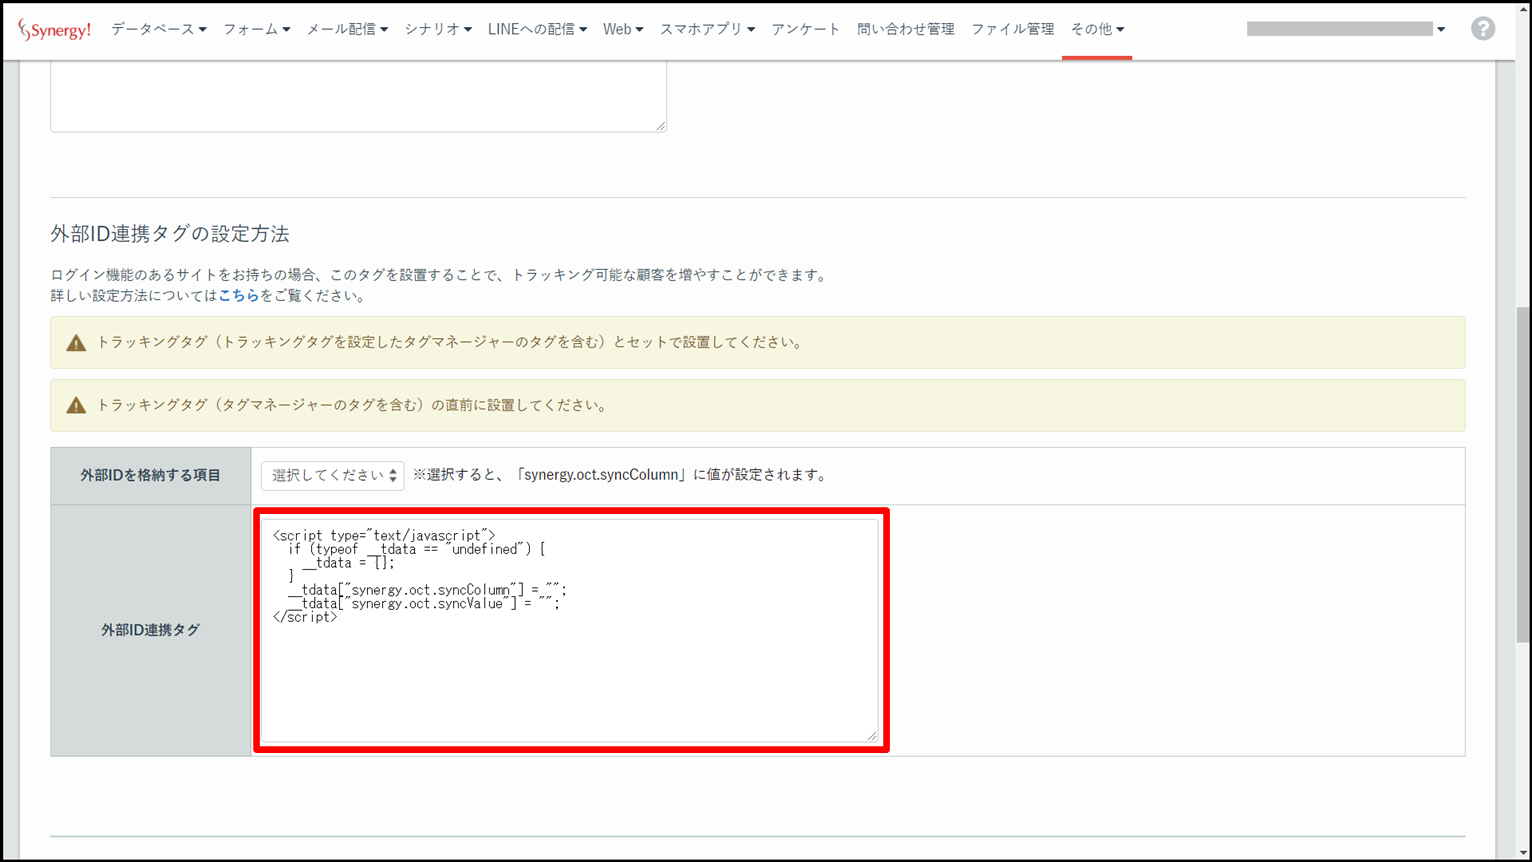The image size is (1532, 862).
Task: Open the スマホアプリ menu
Action: pos(706,30)
